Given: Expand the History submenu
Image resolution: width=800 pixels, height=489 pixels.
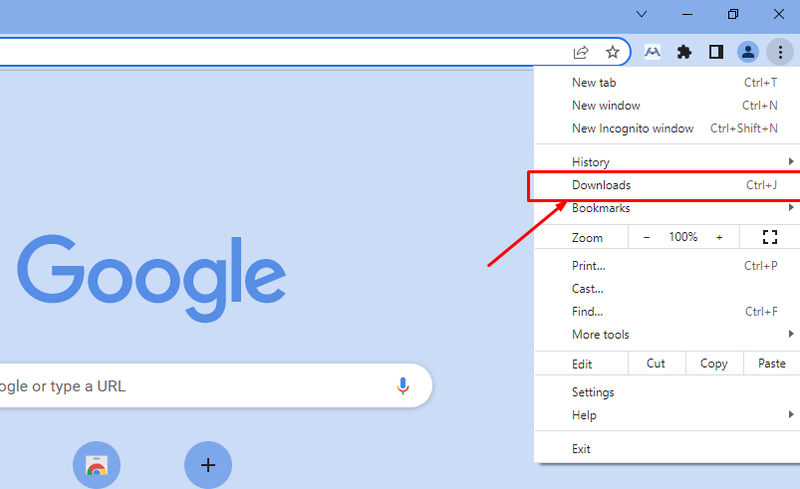Looking at the screenshot, I should pyautogui.click(x=667, y=162).
